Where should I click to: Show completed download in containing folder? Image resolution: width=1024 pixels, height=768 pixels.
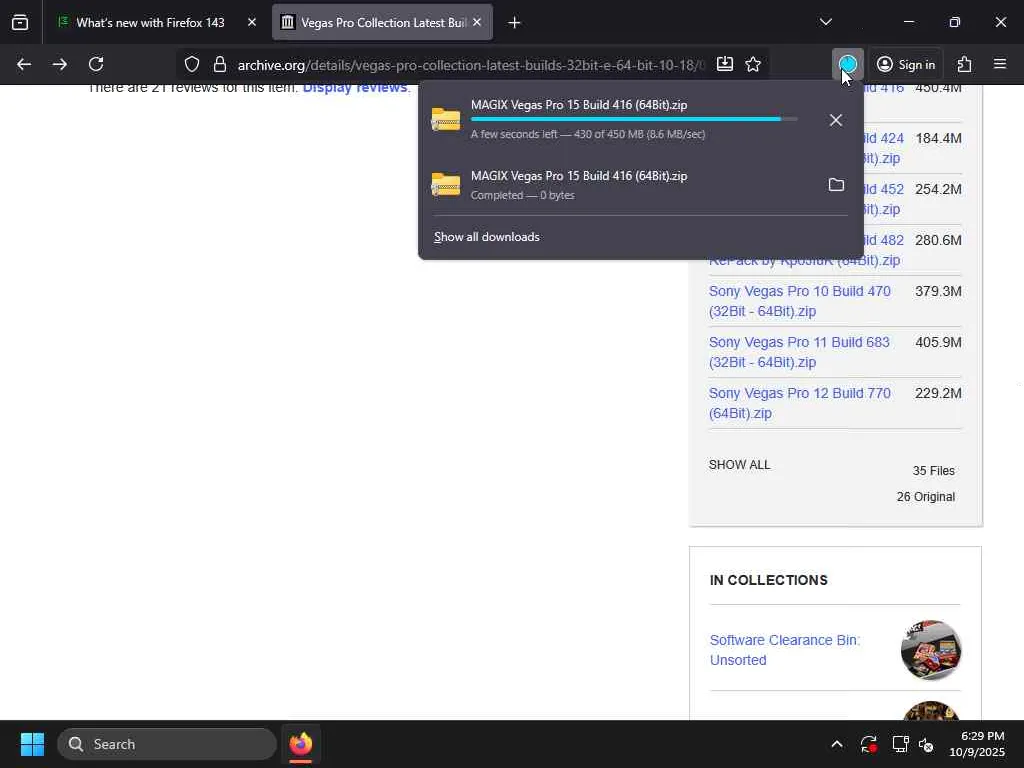tap(836, 185)
